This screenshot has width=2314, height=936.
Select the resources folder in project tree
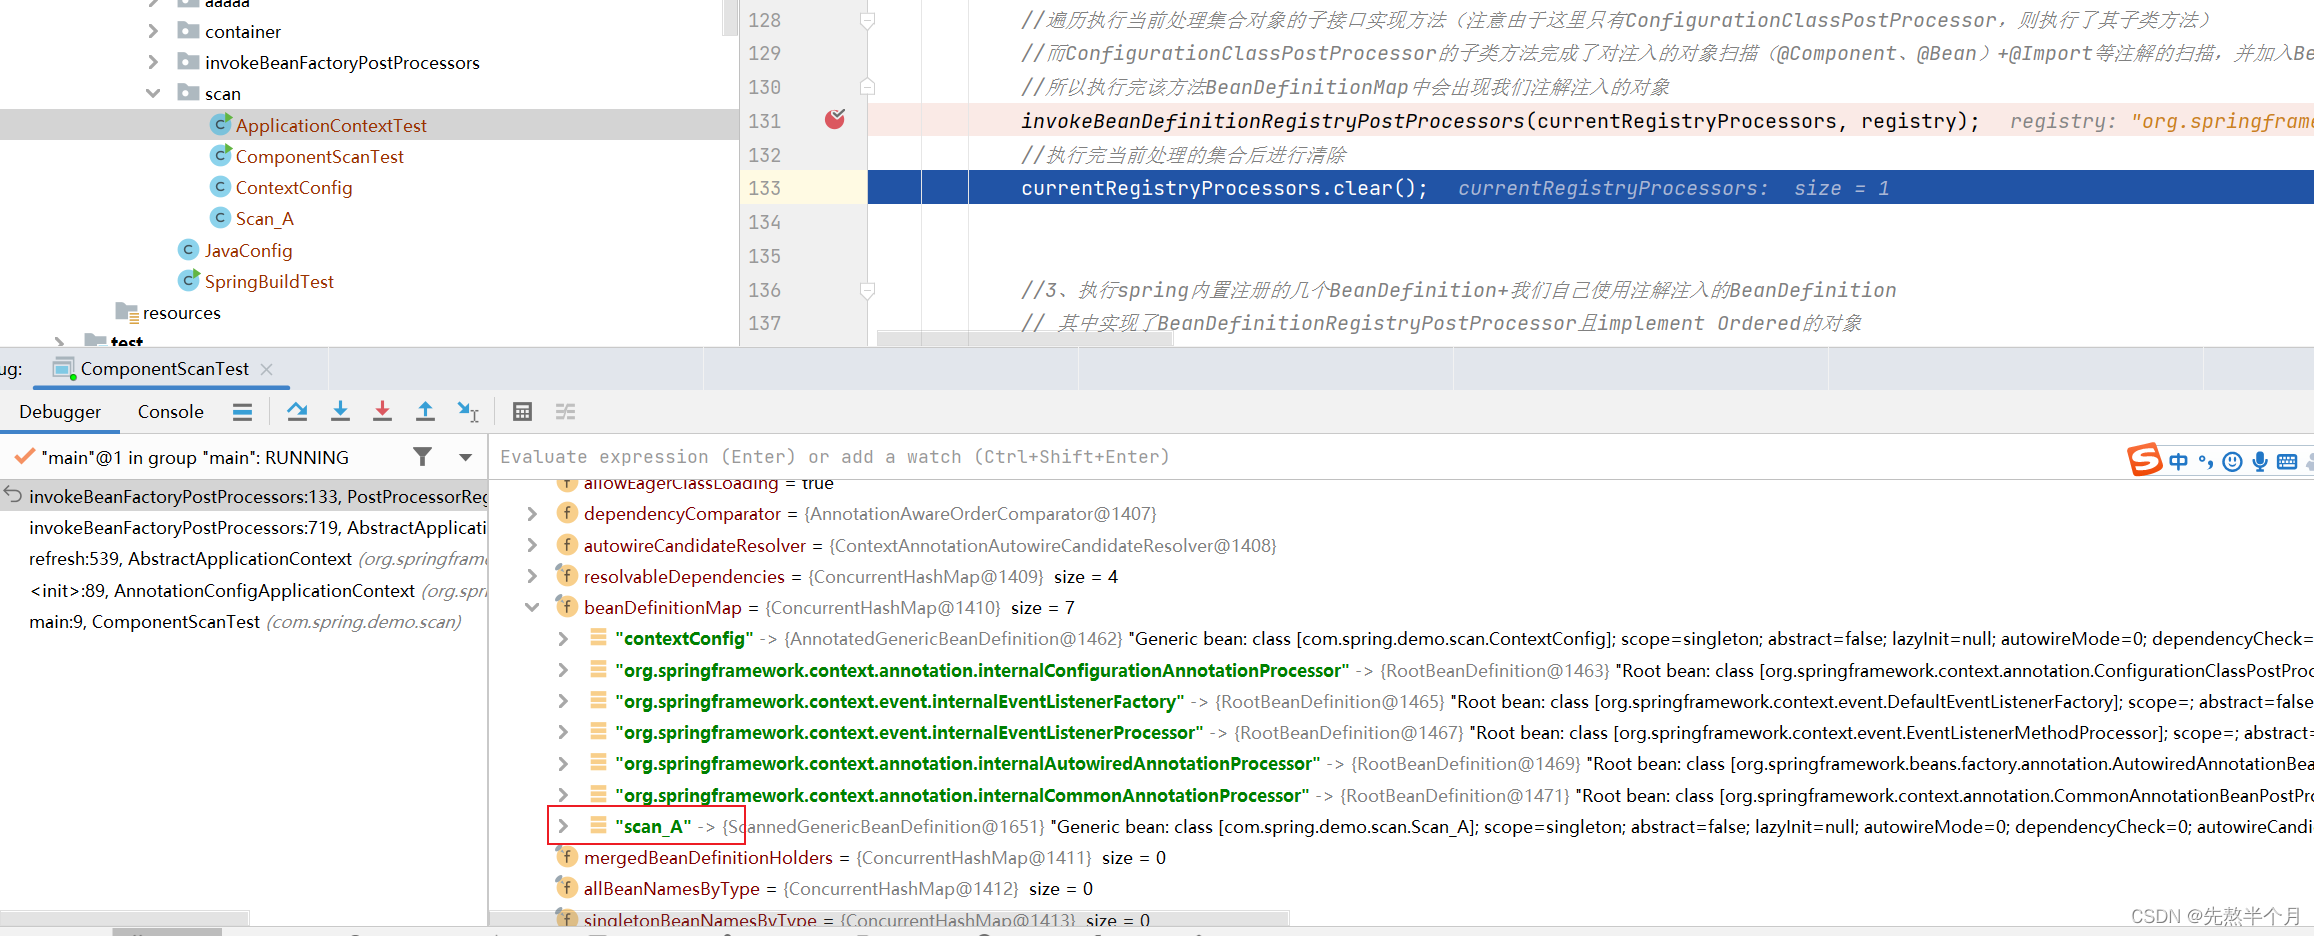point(181,313)
